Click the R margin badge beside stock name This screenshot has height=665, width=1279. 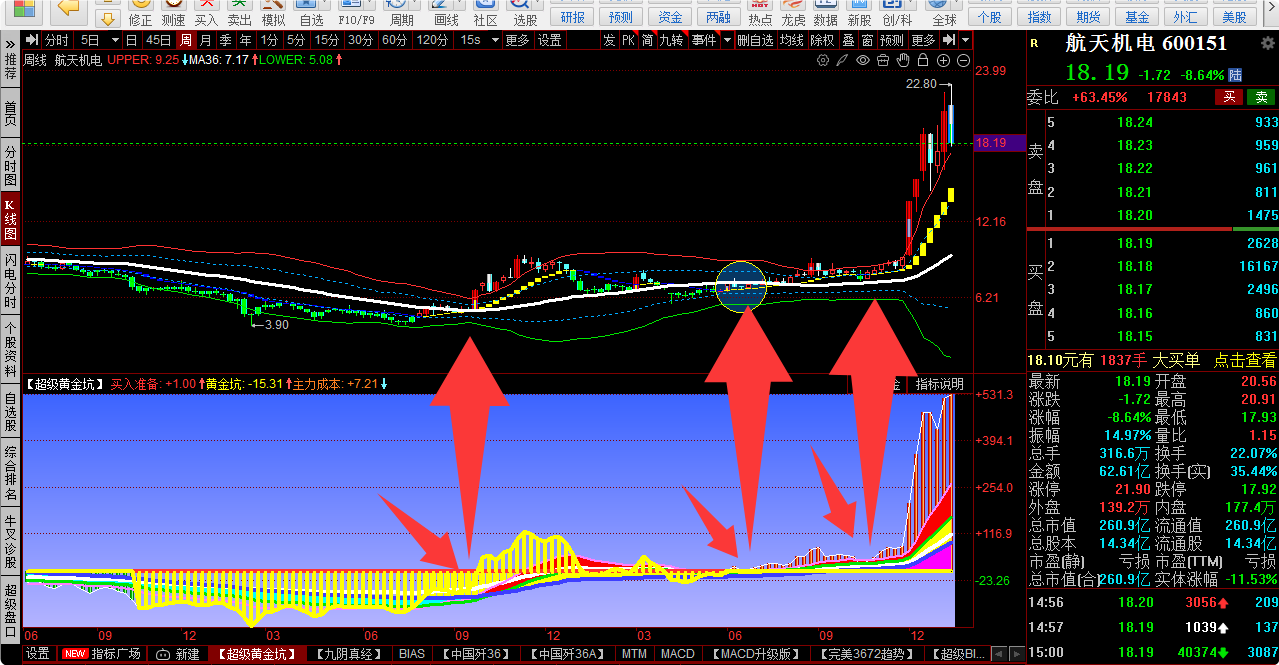pyautogui.click(x=1033, y=44)
